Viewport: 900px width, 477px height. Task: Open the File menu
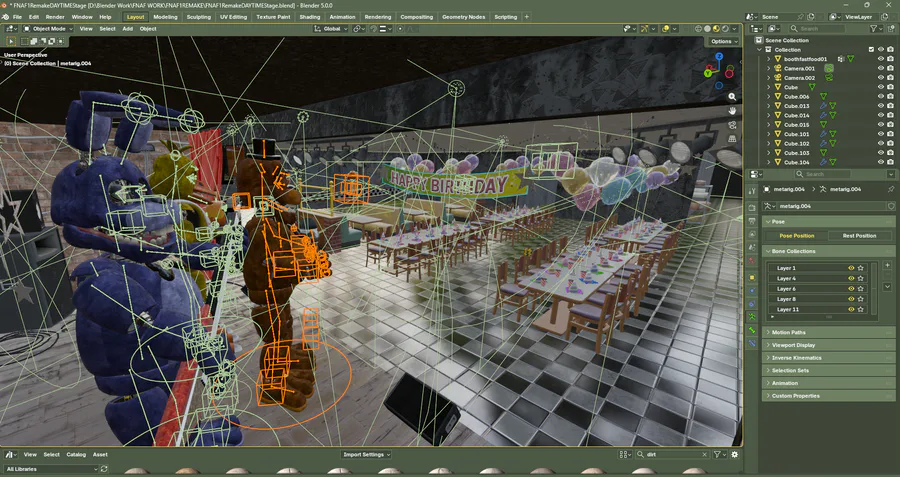[x=17, y=17]
